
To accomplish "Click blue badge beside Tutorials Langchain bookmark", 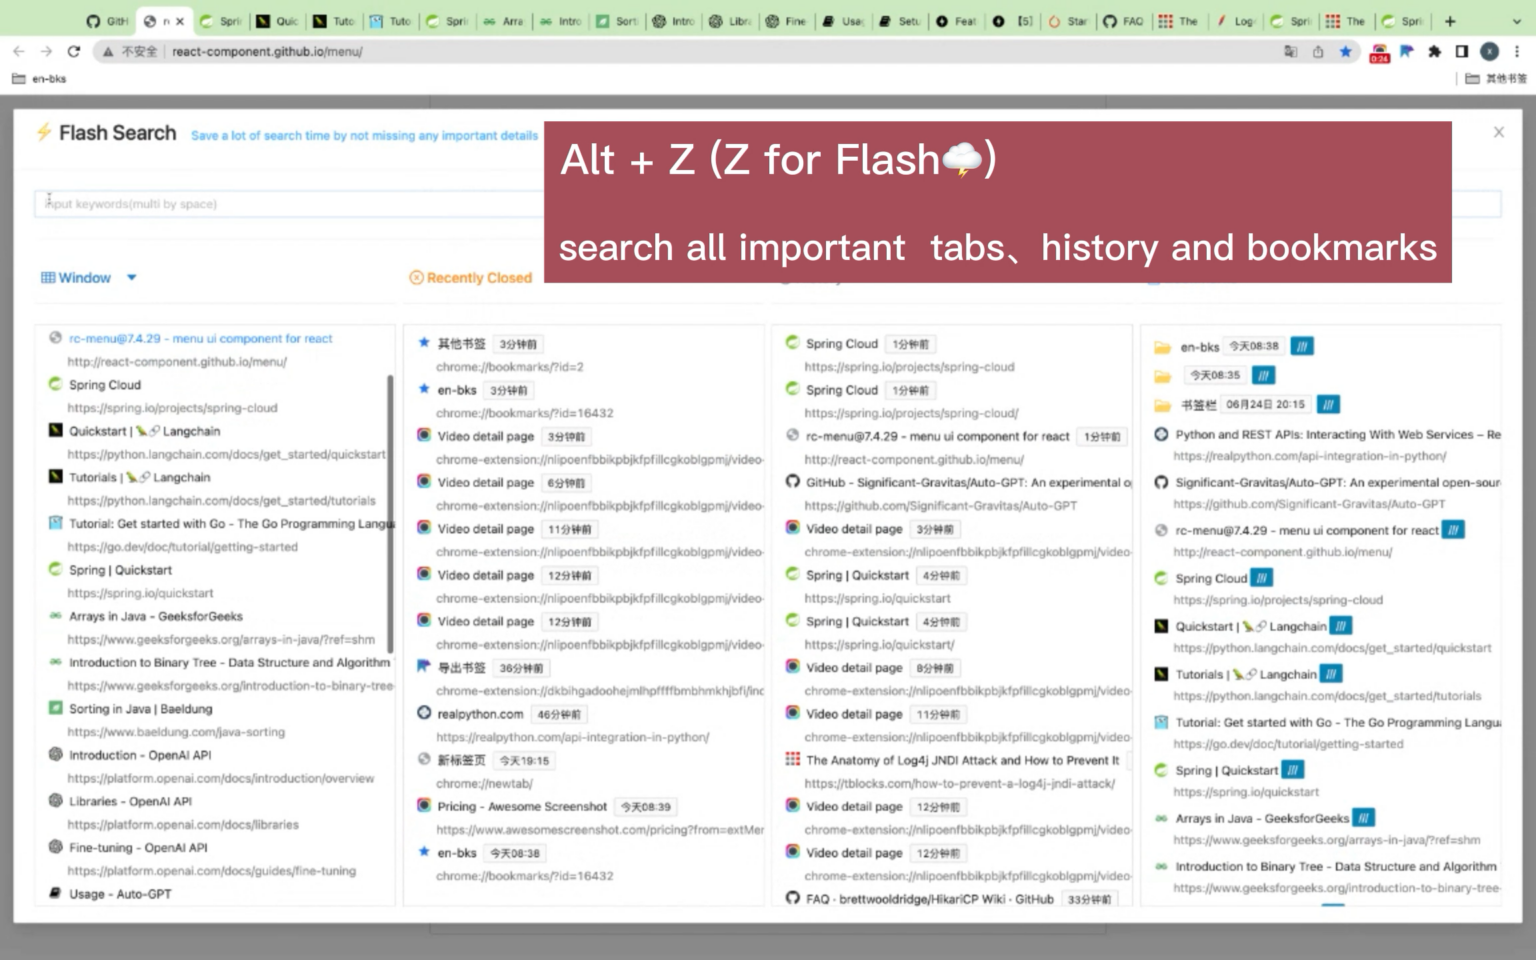I will [x=1331, y=674].
